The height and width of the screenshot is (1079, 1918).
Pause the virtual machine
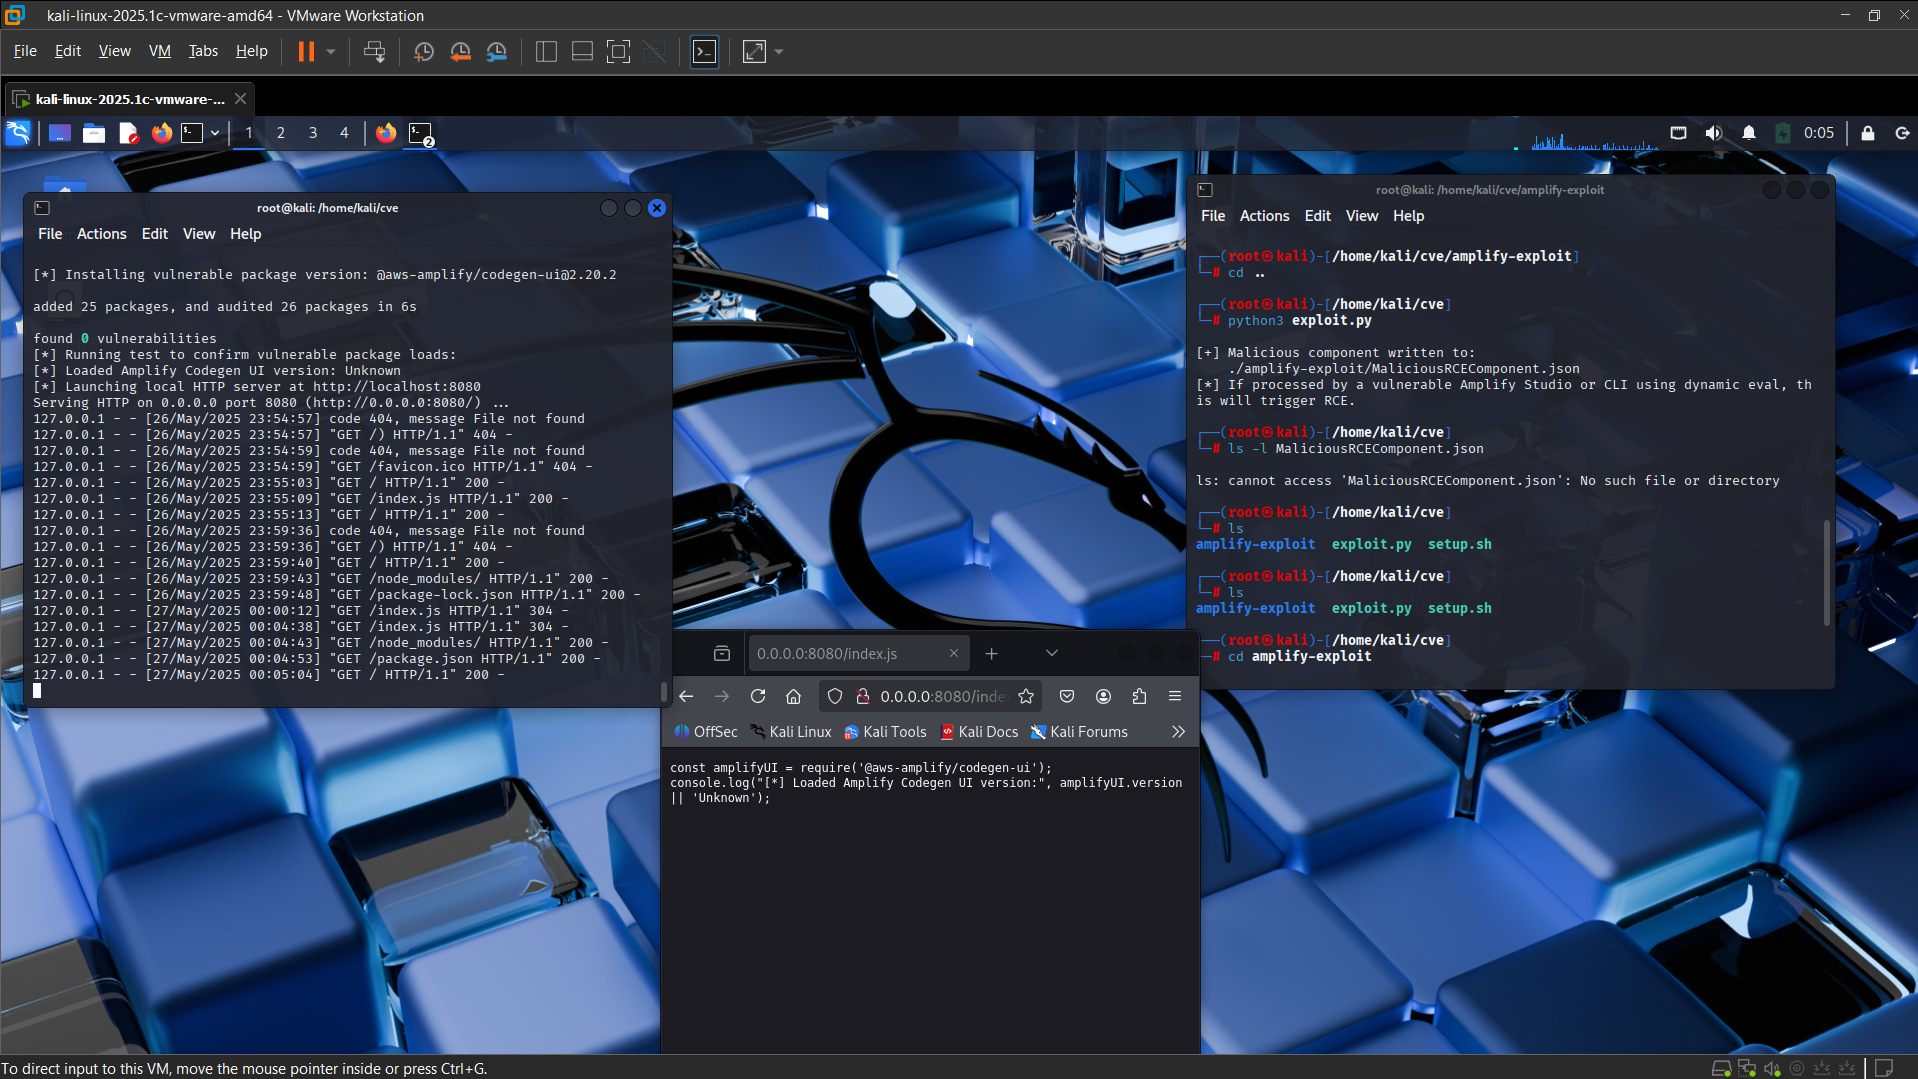point(306,51)
